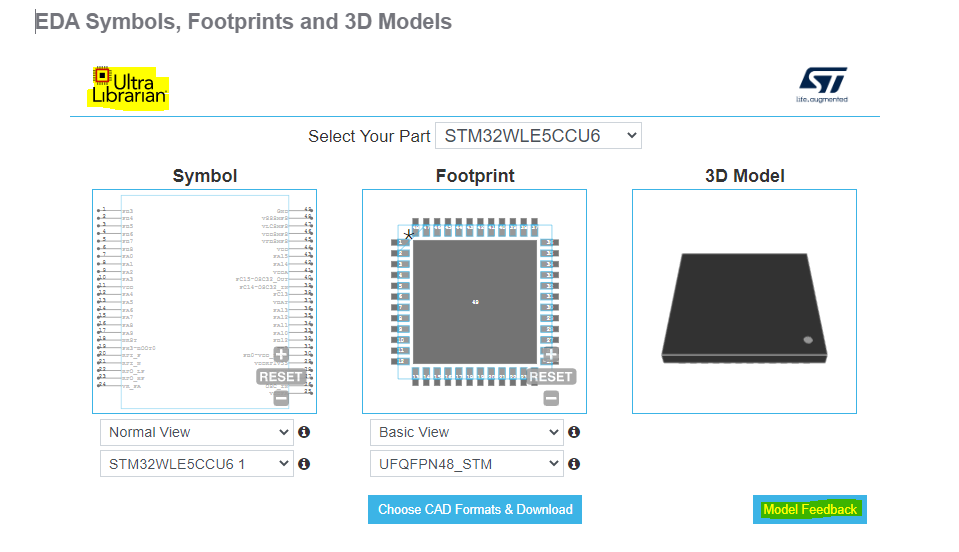Screen dimensions: 959x552
Task: Click Choose CAD Formats & Download button
Action: [x=475, y=509]
